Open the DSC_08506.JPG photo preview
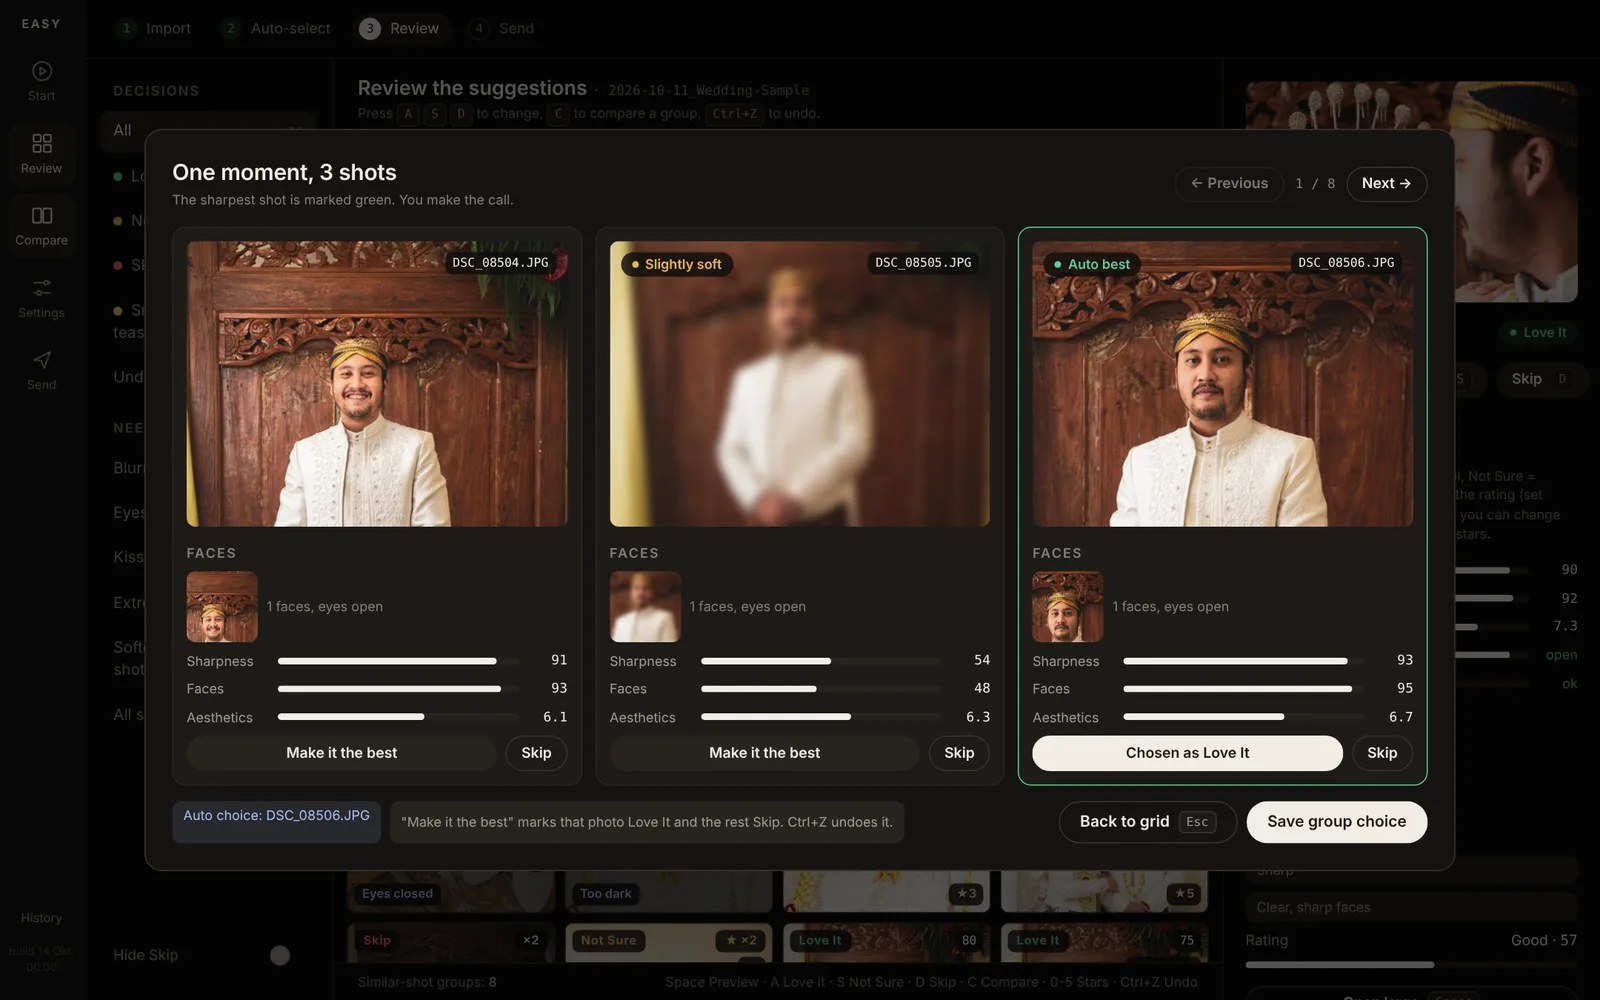The image size is (1600, 1000). pyautogui.click(x=1223, y=384)
